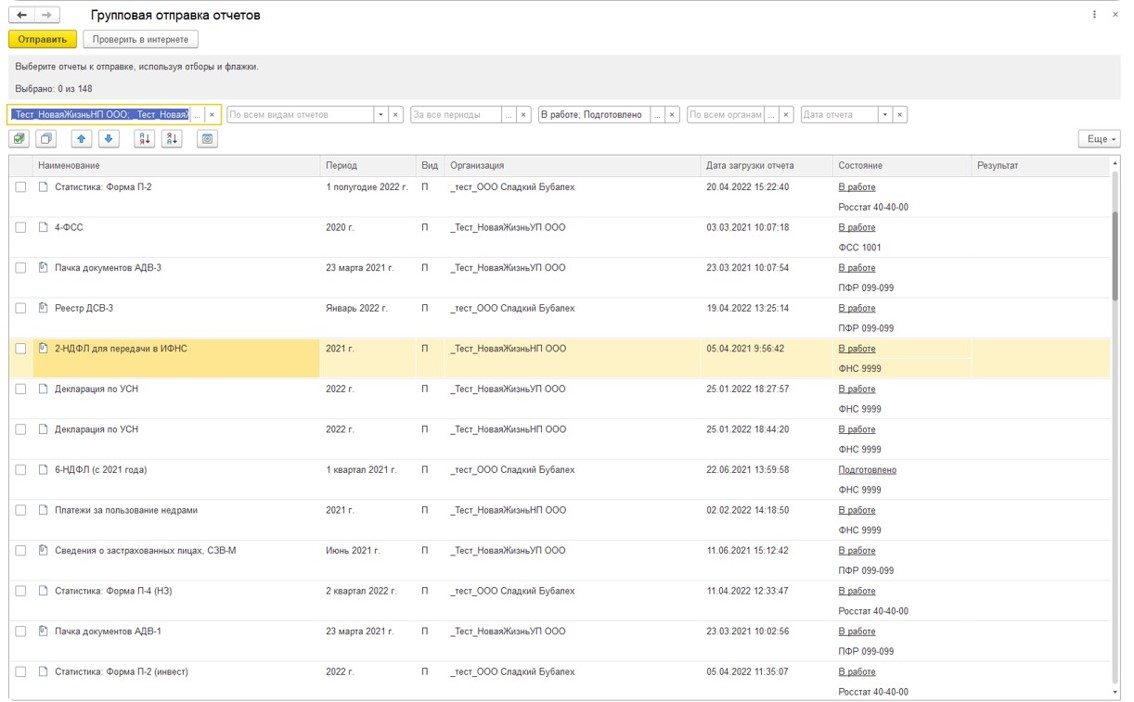Tick the Пачка документов АДВ-3 checkbox
Screen dimensions: 1134x702
pos(21,267)
